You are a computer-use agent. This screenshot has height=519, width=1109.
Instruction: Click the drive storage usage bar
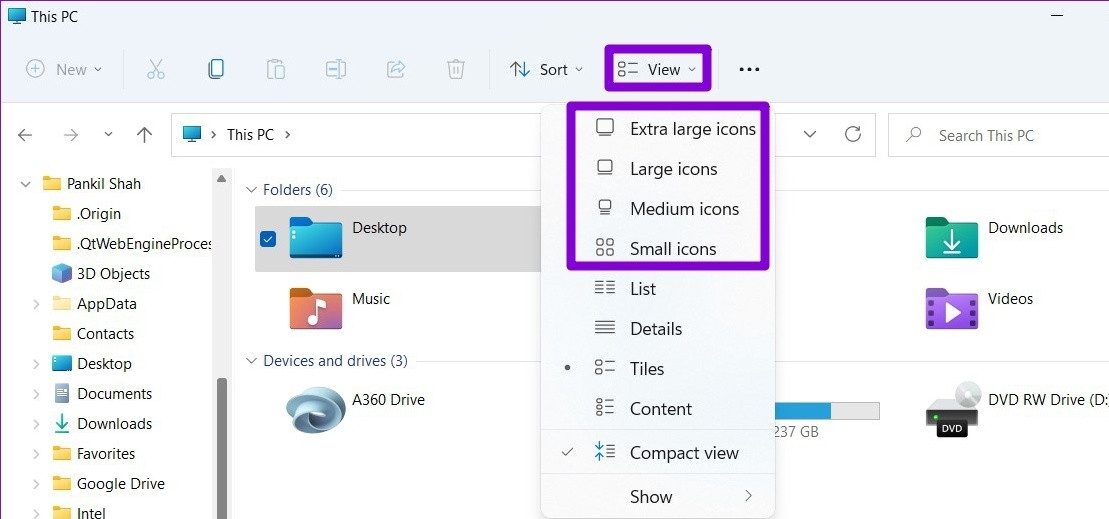pos(828,411)
